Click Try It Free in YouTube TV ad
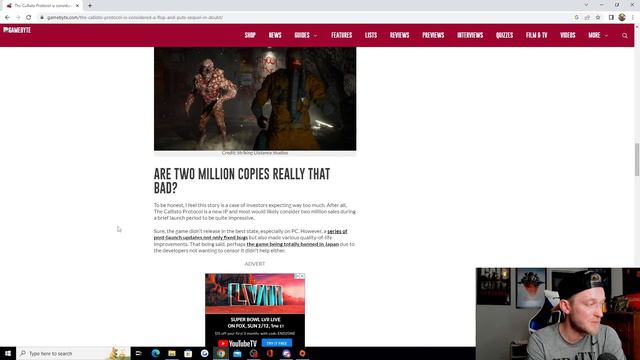Screen dimensions: 640x360 click(x=277, y=343)
